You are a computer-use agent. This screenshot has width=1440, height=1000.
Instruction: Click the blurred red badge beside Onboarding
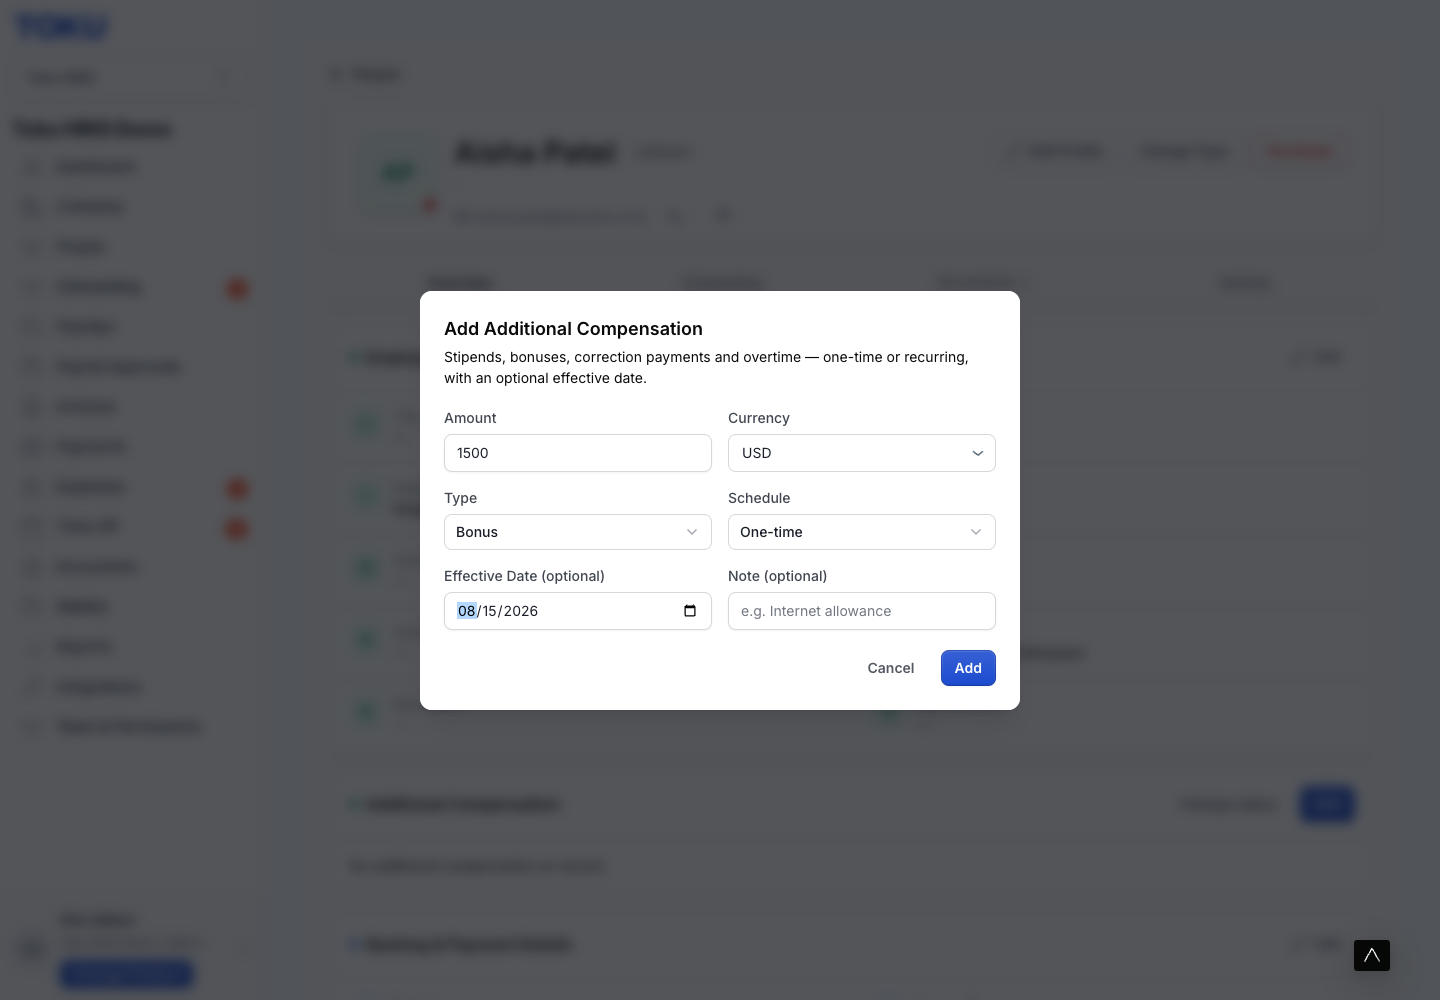point(238,288)
